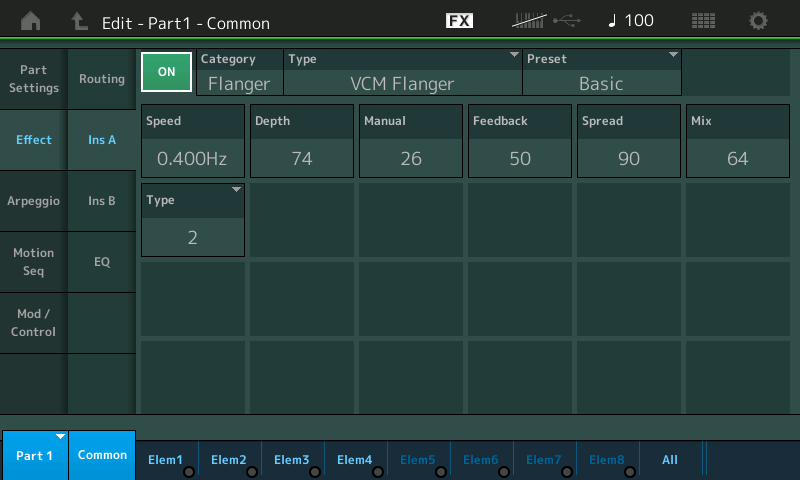The image size is (800, 480).
Task: Go to the Home screen icon
Action: tap(31, 21)
